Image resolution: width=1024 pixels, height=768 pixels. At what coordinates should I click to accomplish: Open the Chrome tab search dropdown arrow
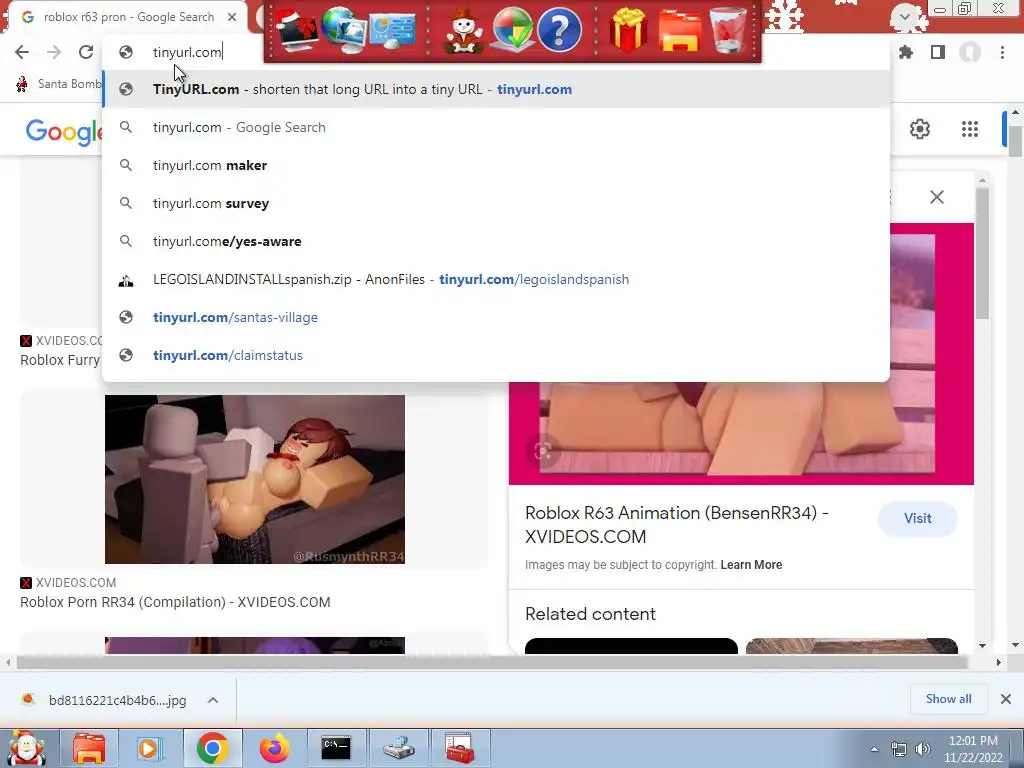(x=904, y=17)
